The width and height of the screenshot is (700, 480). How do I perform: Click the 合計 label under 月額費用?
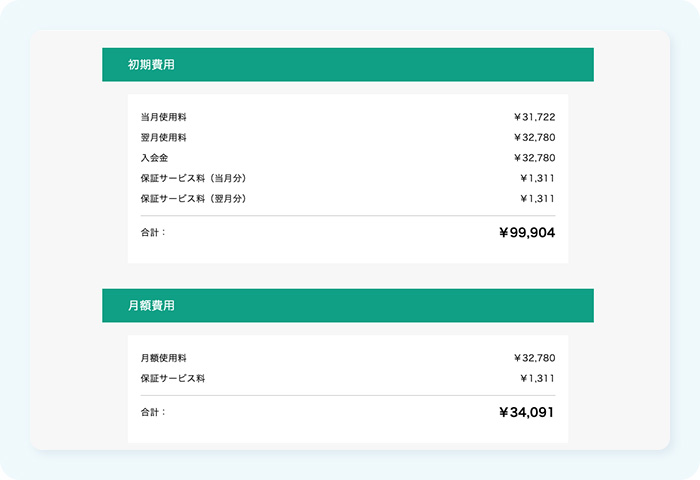(x=153, y=411)
